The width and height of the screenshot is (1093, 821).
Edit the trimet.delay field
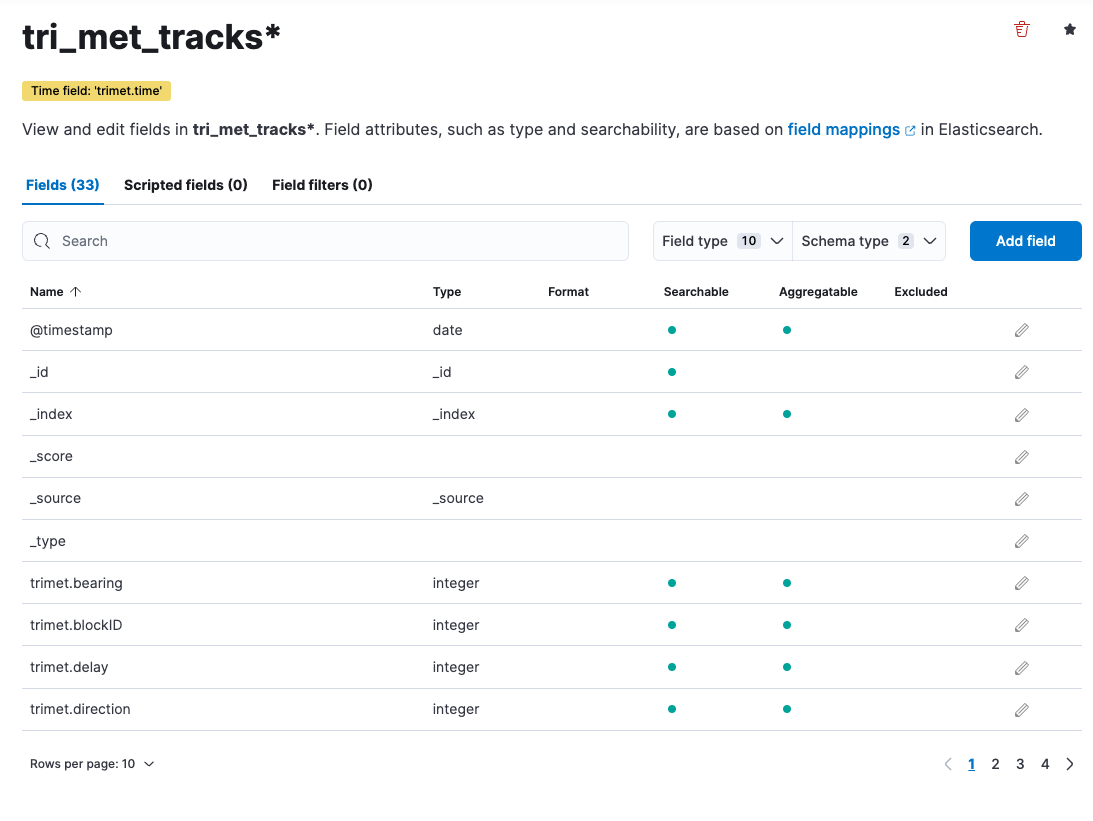[x=1021, y=667]
